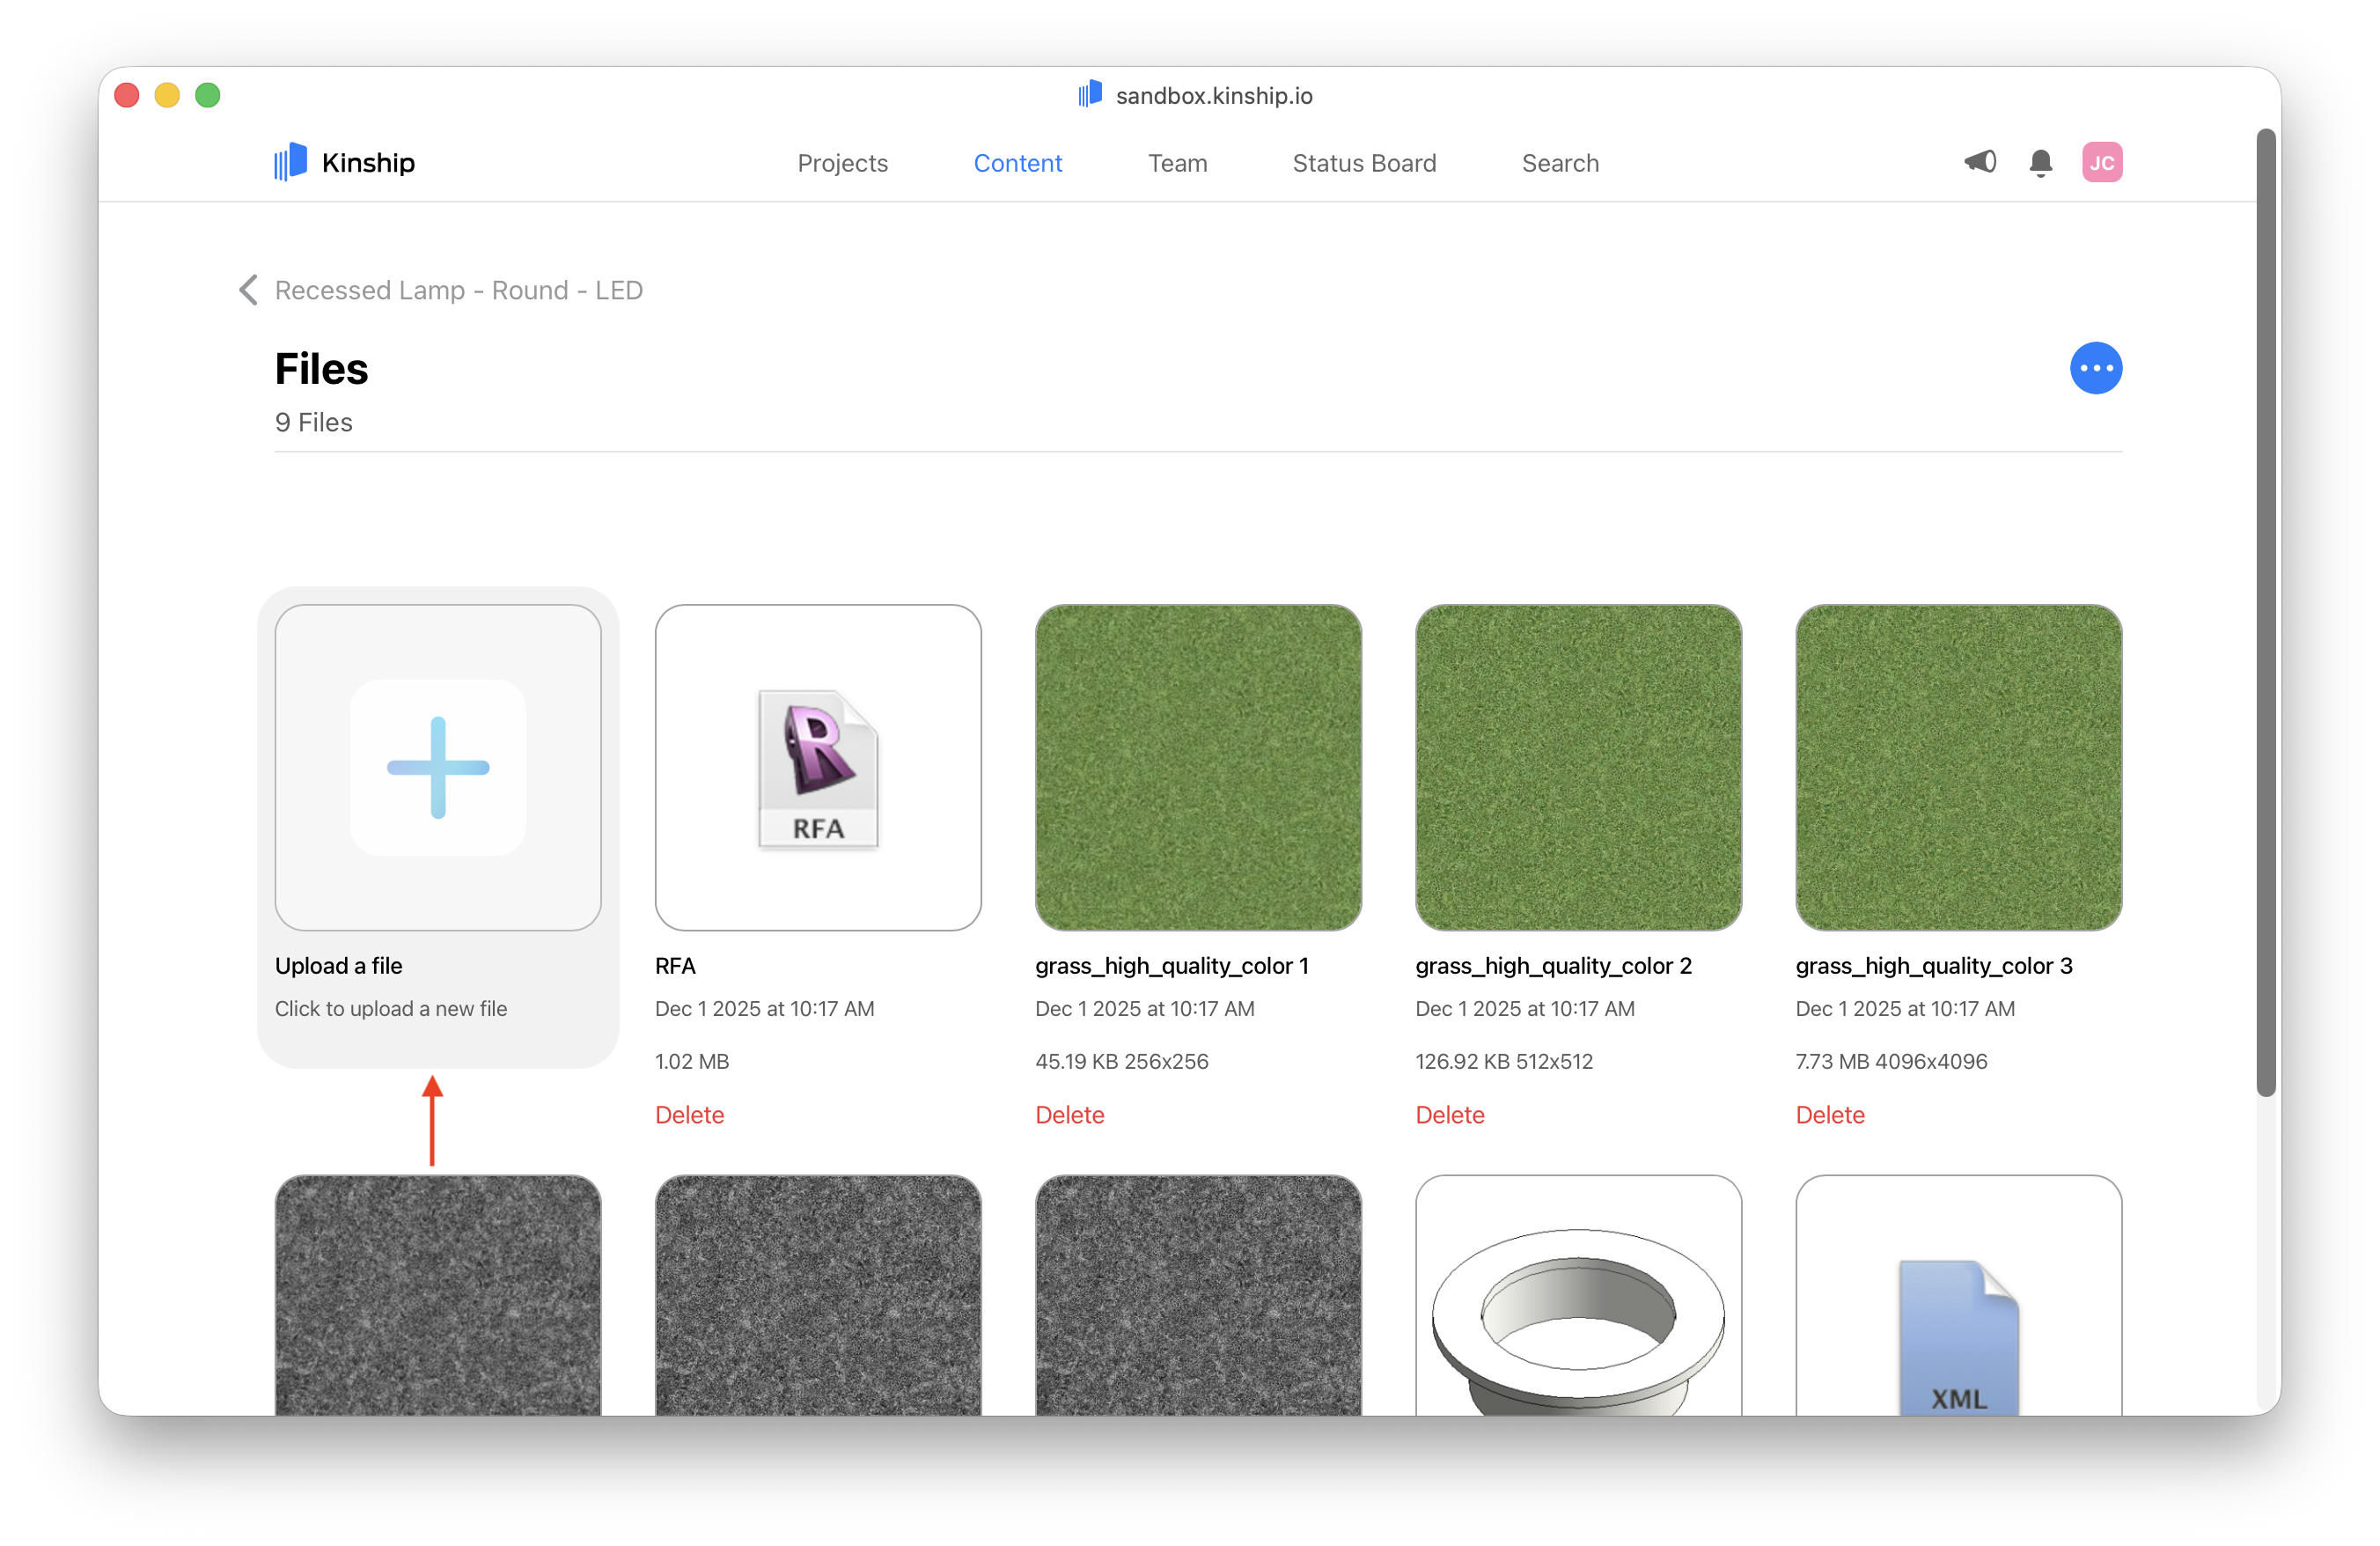The image size is (2380, 1546).
Task: Open the Team page
Action: tap(1177, 162)
